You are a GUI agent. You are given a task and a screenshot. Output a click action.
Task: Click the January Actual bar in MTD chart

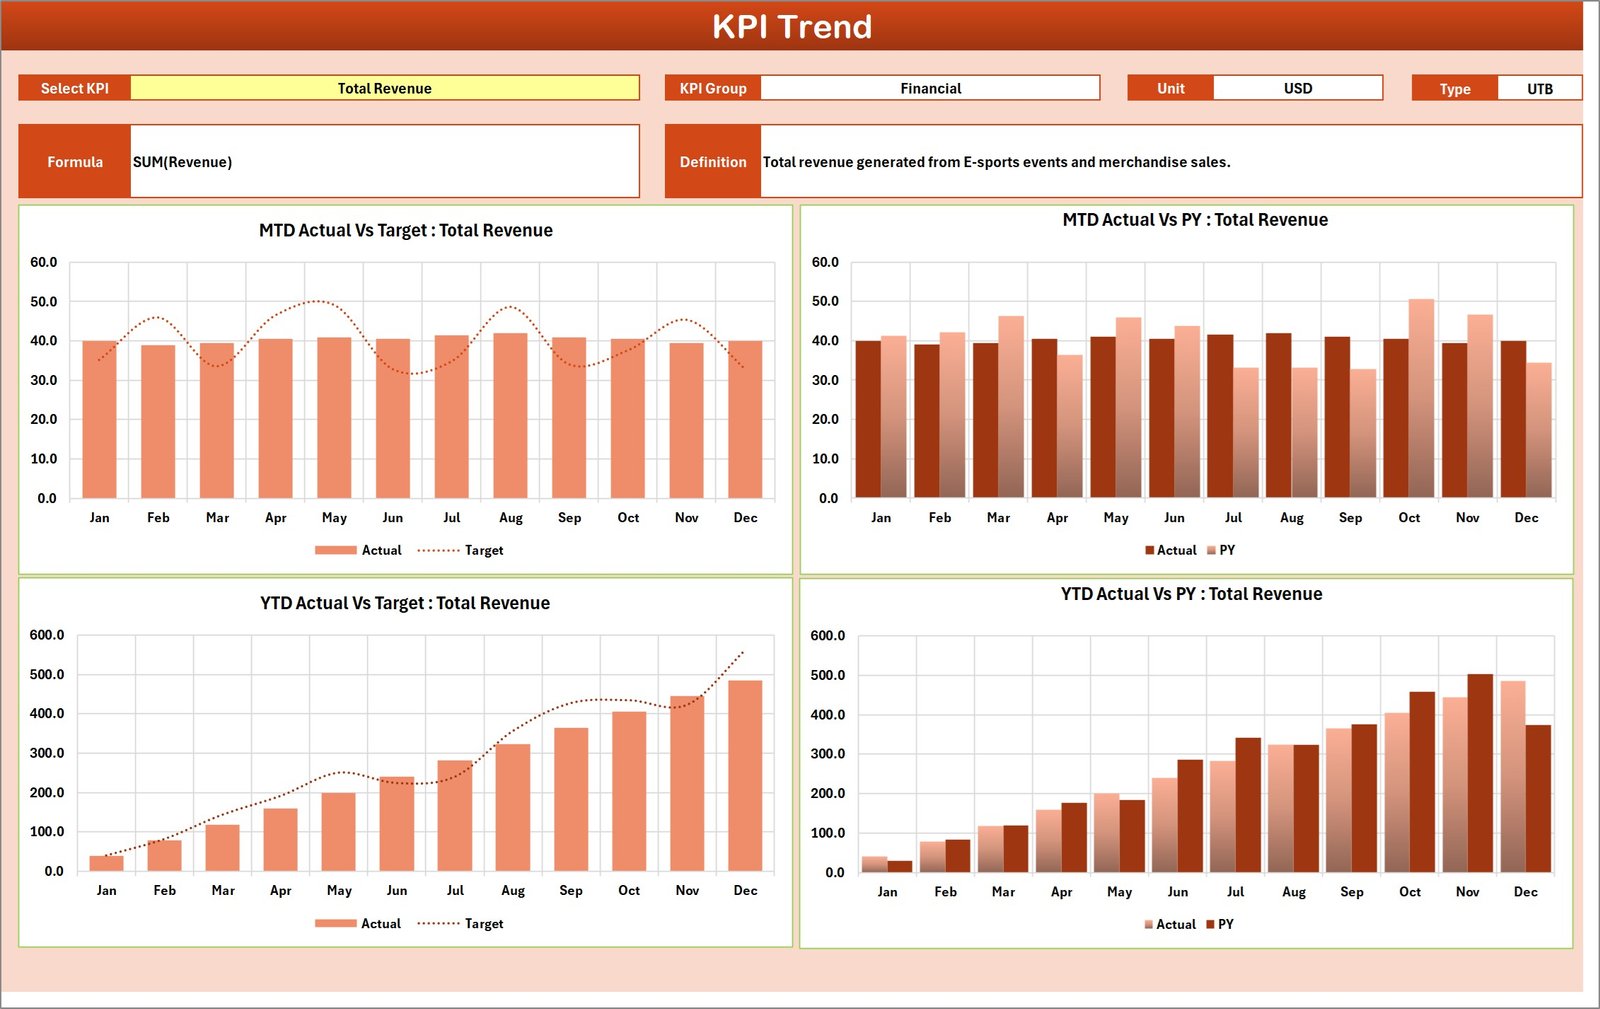pos(99,420)
